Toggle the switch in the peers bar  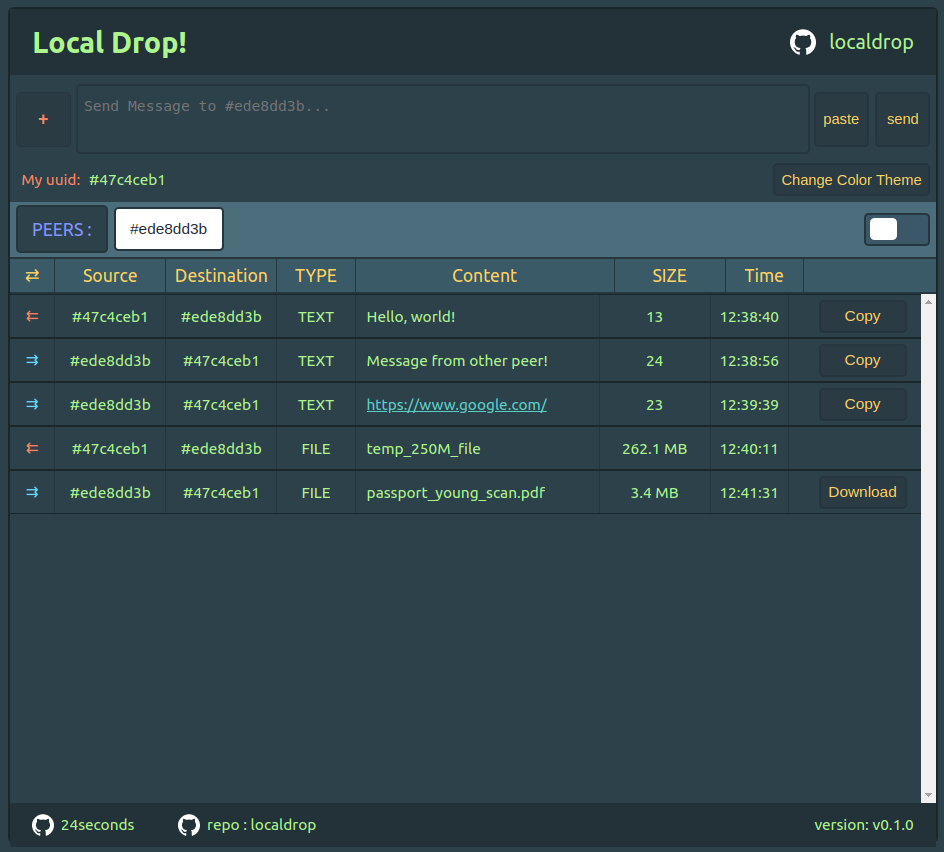coord(896,229)
